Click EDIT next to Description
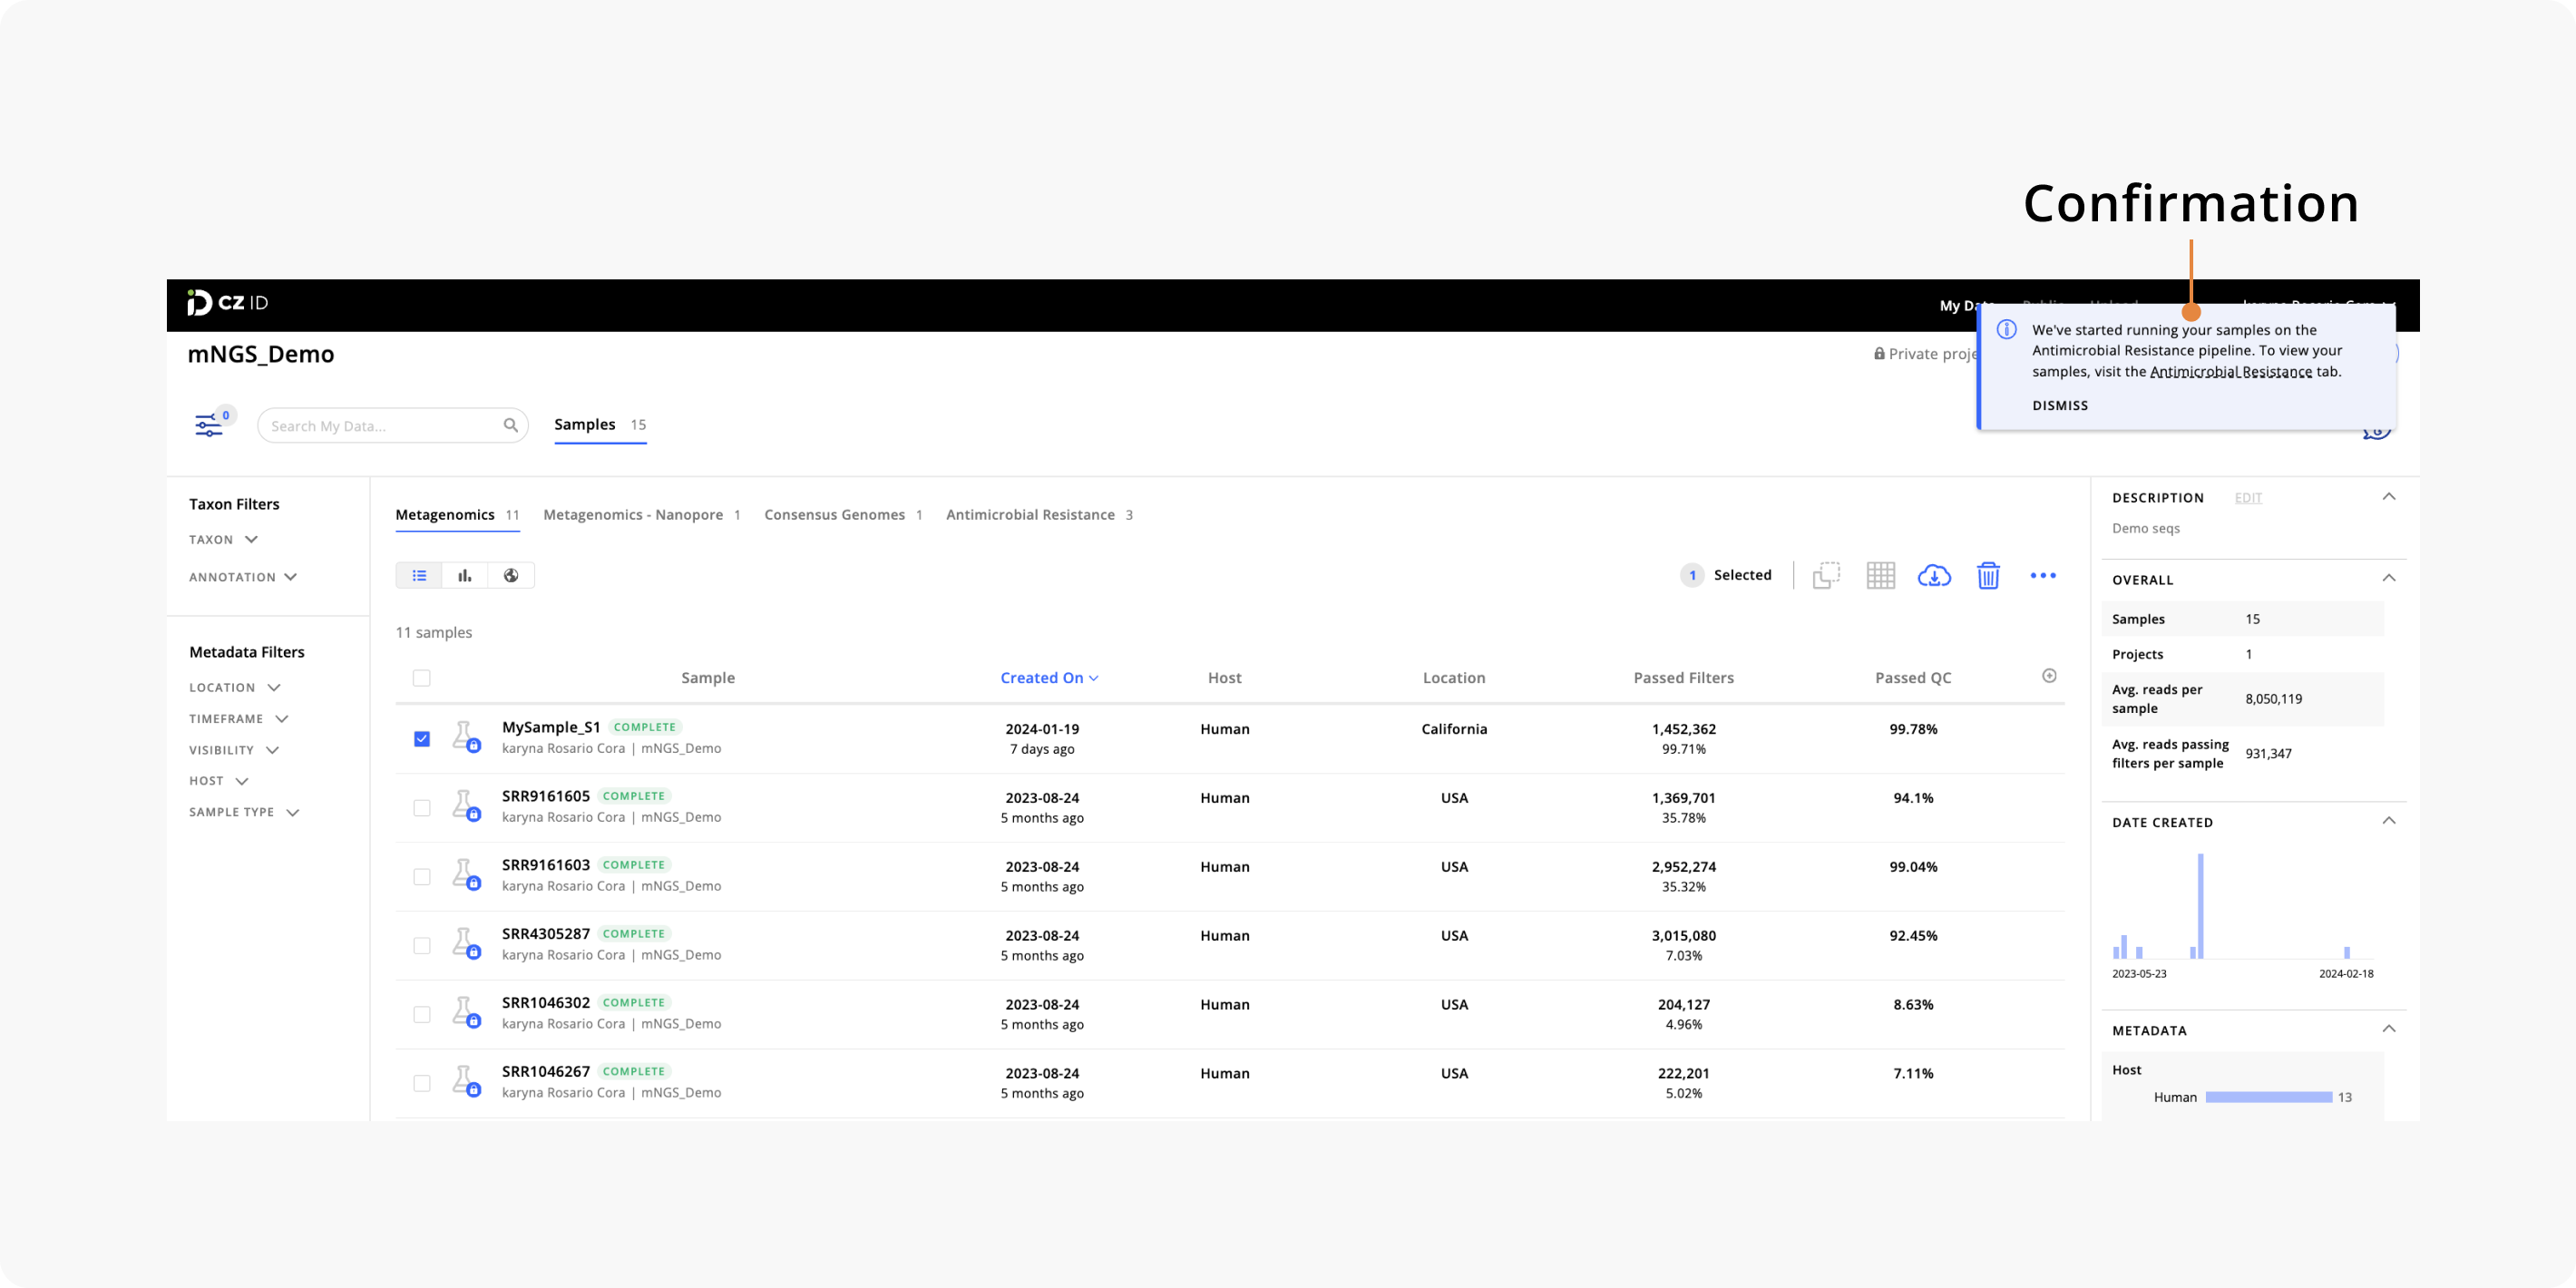This screenshot has height=1288, width=2576. click(2248, 498)
